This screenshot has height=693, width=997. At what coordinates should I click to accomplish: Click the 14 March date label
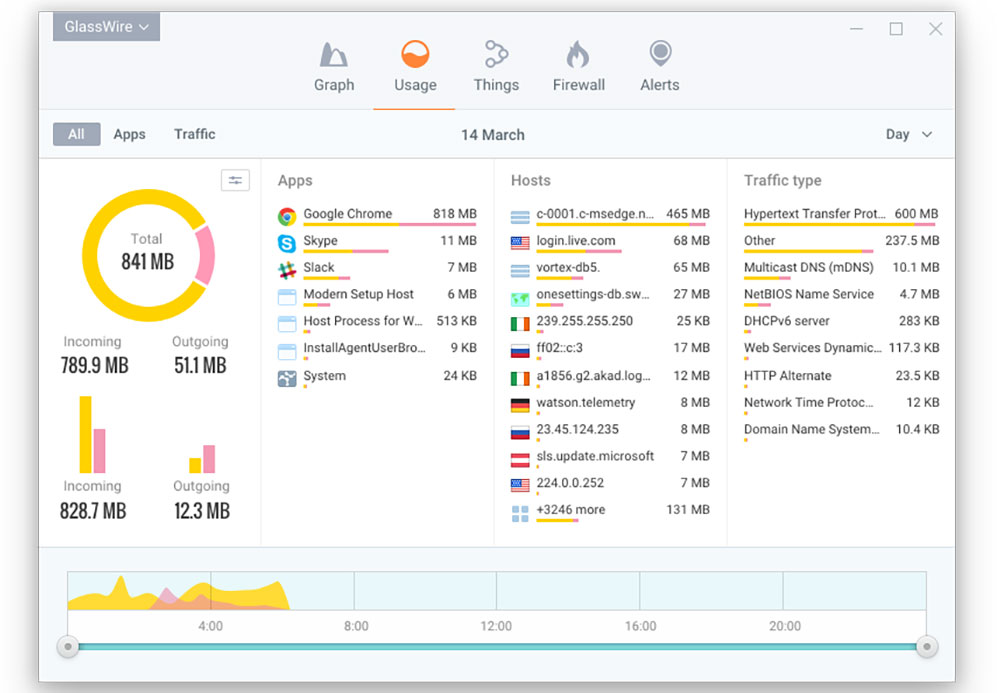coord(493,135)
